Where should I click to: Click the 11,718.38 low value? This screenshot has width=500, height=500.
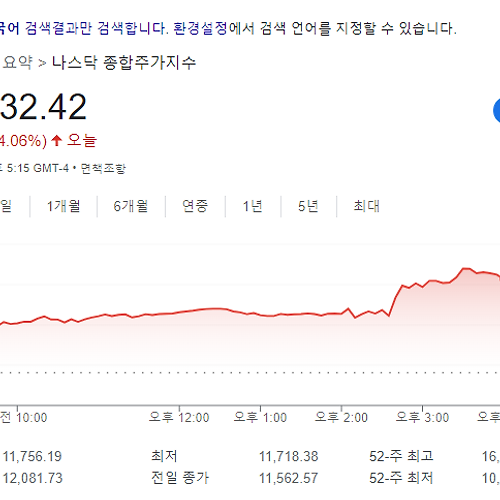[x=289, y=456]
